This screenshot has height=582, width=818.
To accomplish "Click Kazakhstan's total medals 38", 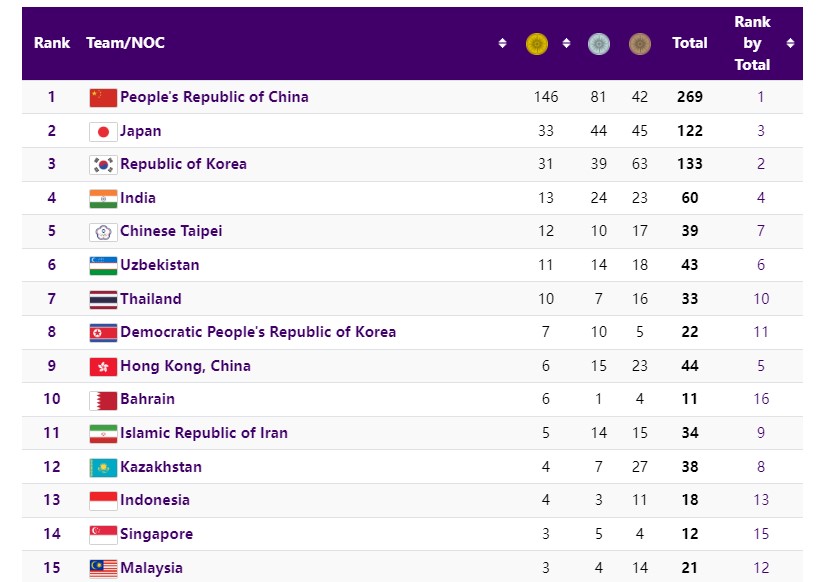I will pyautogui.click(x=690, y=467).
